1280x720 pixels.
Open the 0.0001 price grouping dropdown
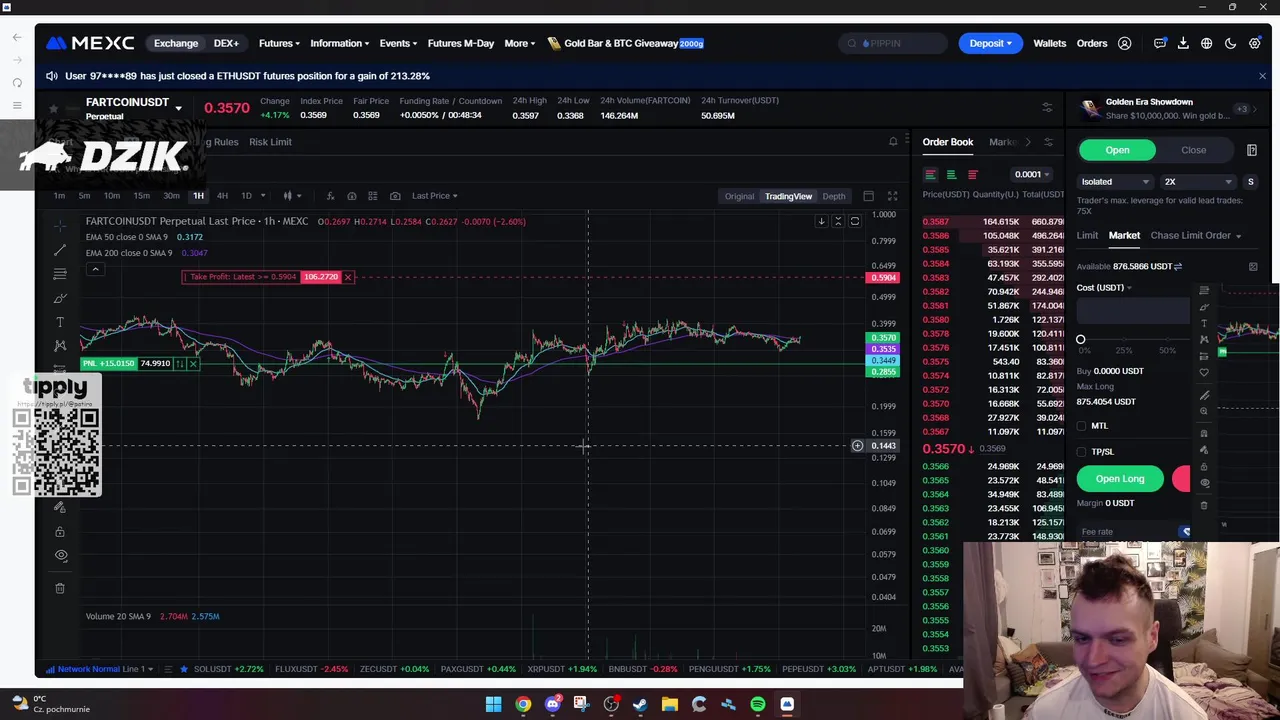point(1031,174)
